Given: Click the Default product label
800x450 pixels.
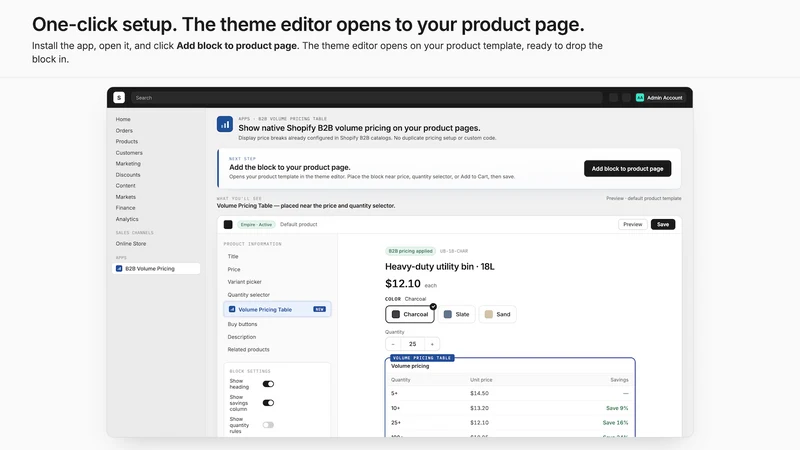Looking at the screenshot, I should (x=298, y=224).
